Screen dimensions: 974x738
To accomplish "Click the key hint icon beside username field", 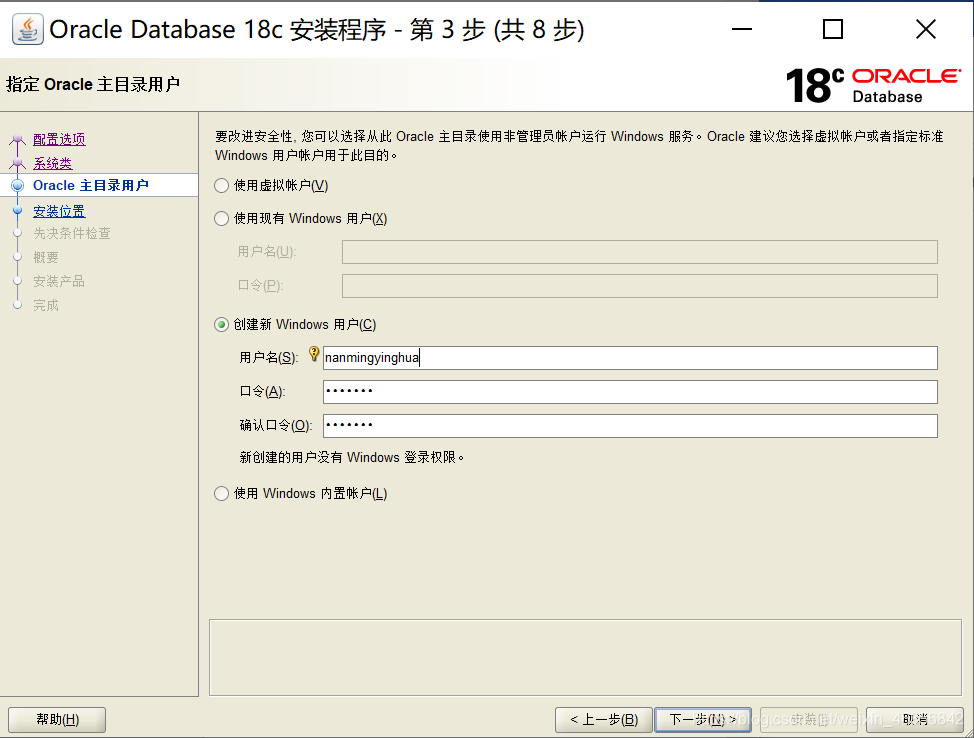I will point(314,354).
